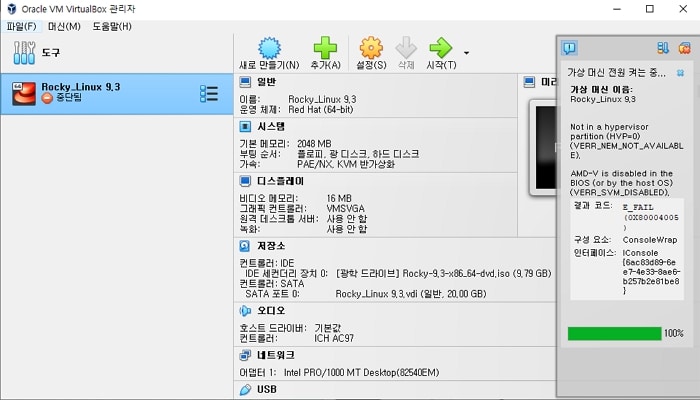Image resolution: width=700 pixels, height=400 pixels.
Task: Click the 16 MB video memory value
Action: coord(339,198)
